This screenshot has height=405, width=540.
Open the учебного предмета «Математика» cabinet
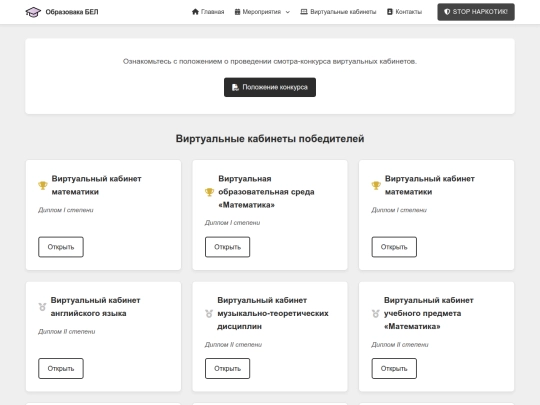tap(394, 368)
